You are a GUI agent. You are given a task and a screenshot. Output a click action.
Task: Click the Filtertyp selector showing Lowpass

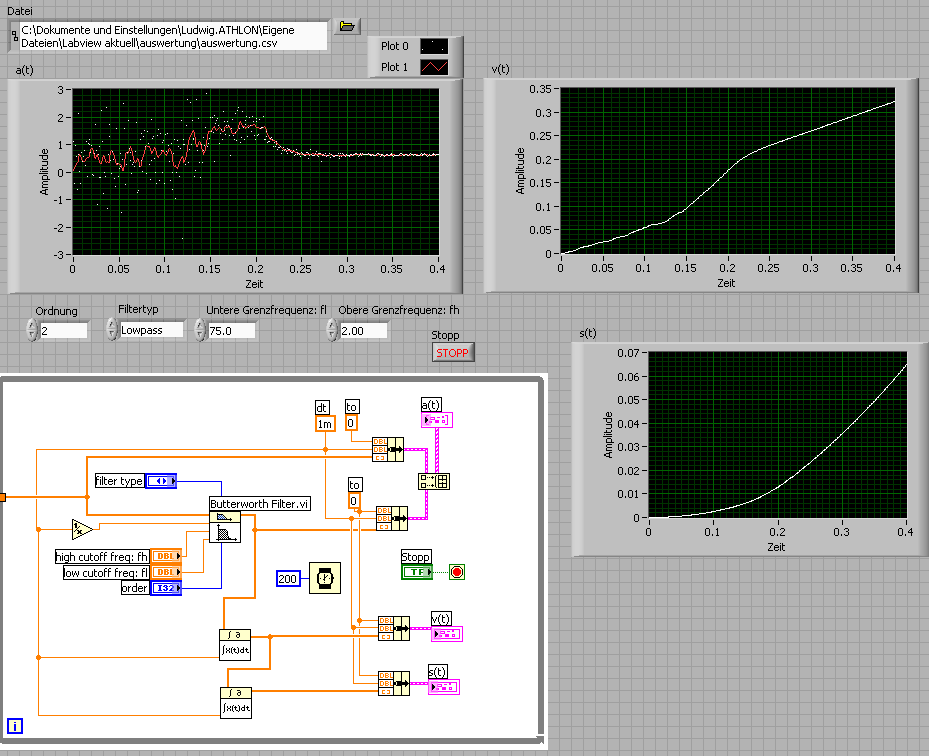[x=151, y=329]
